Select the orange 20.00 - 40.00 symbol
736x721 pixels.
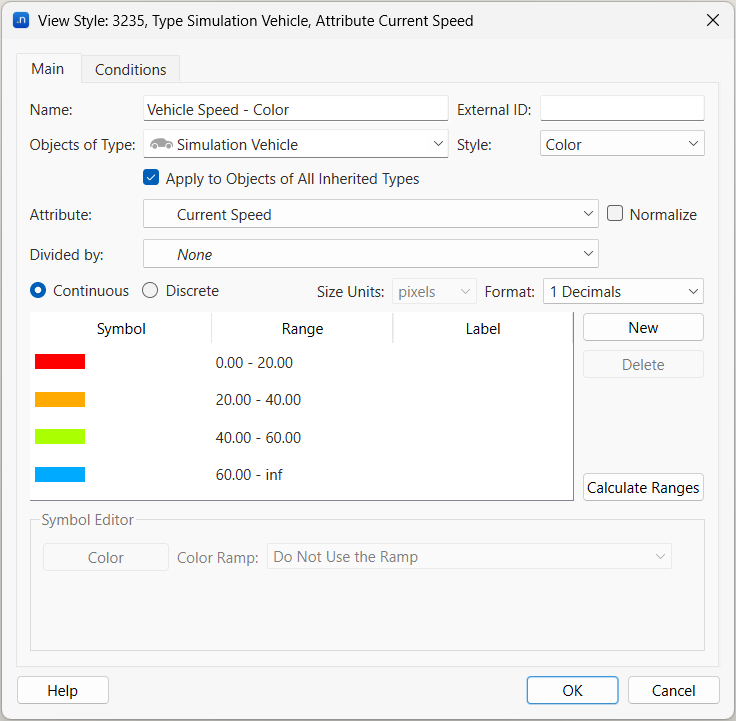[60, 400]
